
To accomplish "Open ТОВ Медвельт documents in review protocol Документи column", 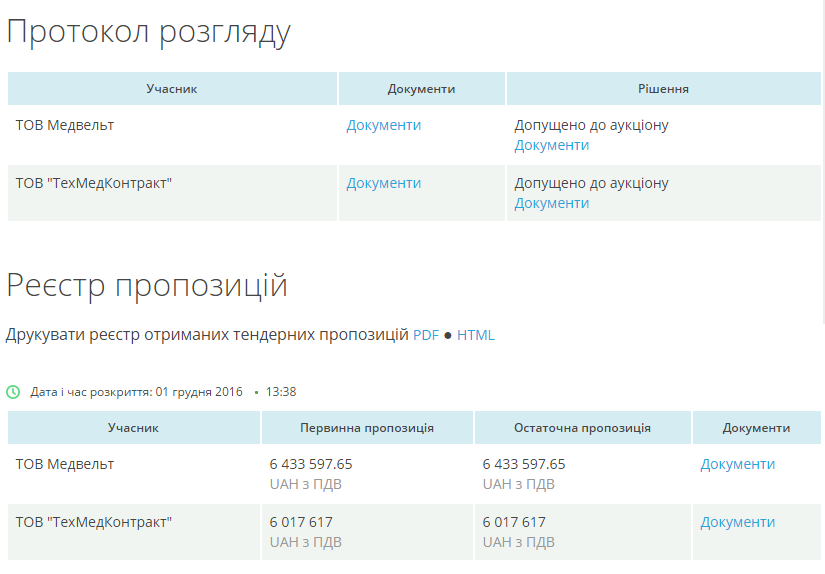I will 383,125.
